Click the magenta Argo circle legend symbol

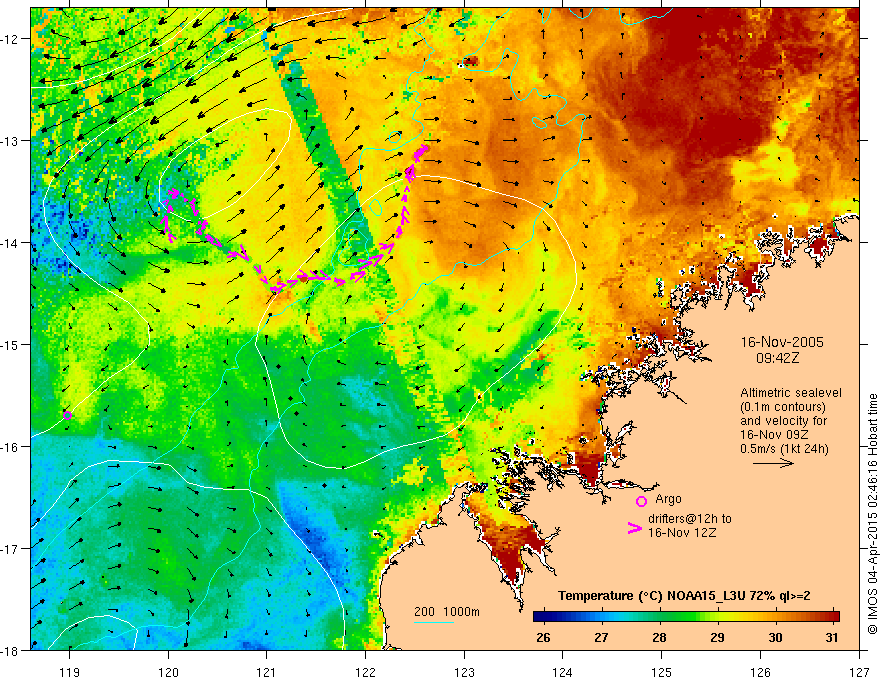point(641,501)
